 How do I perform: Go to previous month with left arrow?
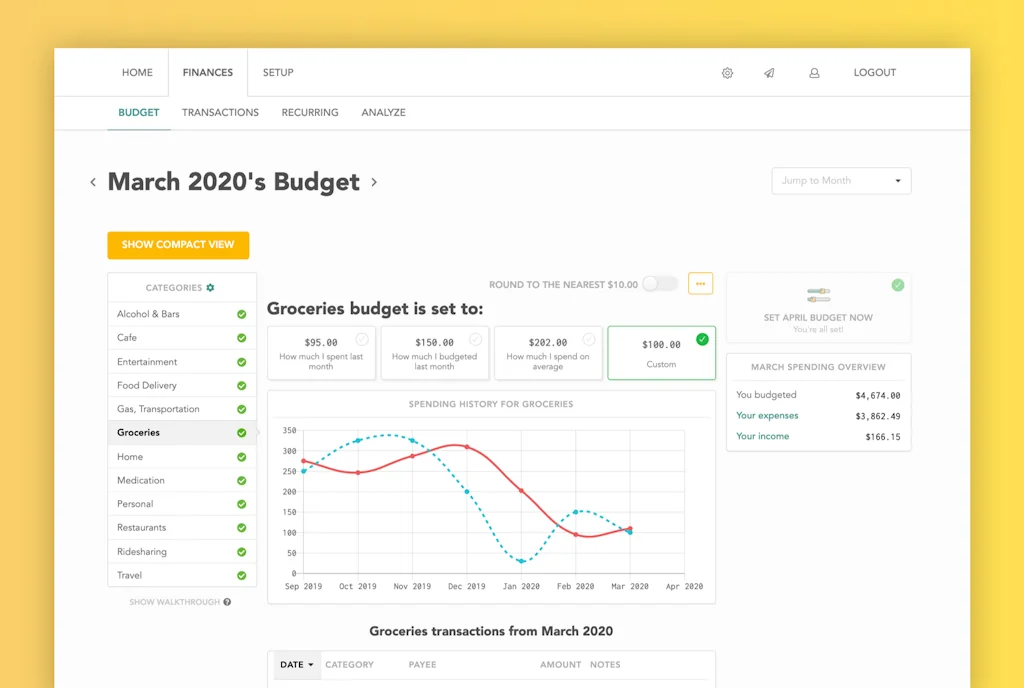[93, 182]
